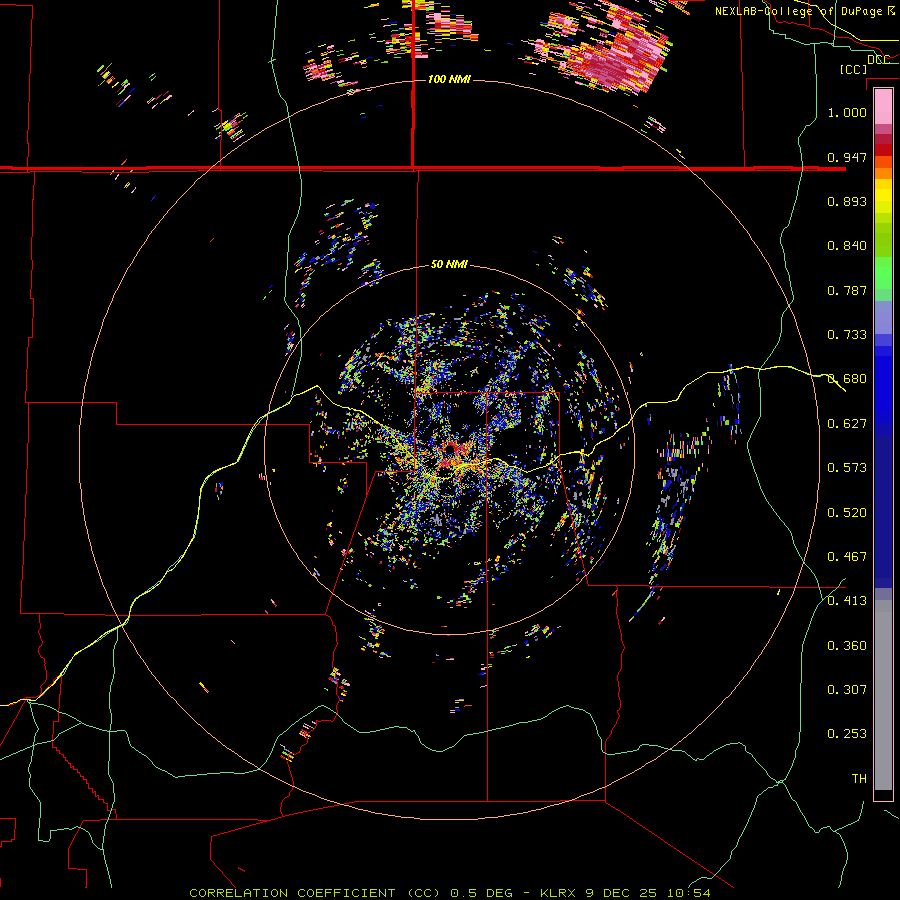The height and width of the screenshot is (900, 900).
Task: Click the 0.360 legend value
Action: (847, 646)
